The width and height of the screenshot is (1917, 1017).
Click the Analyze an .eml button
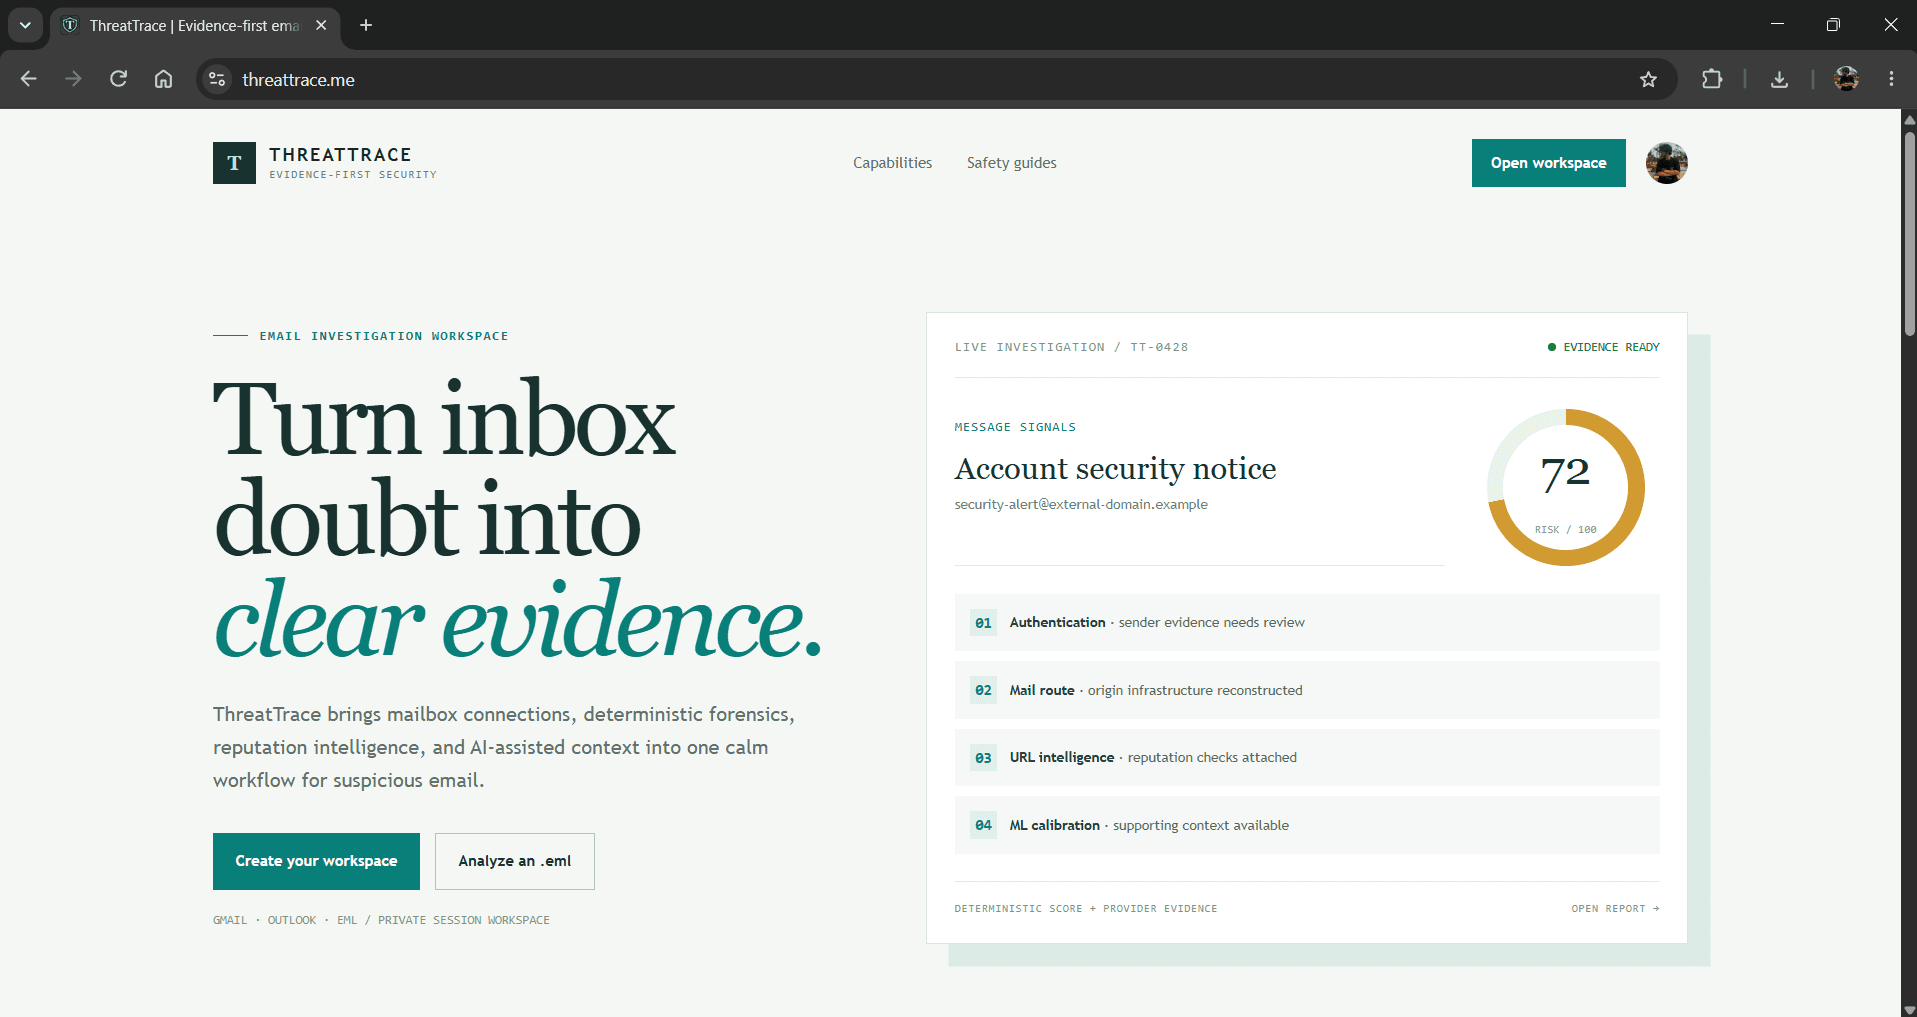pos(515,861)
